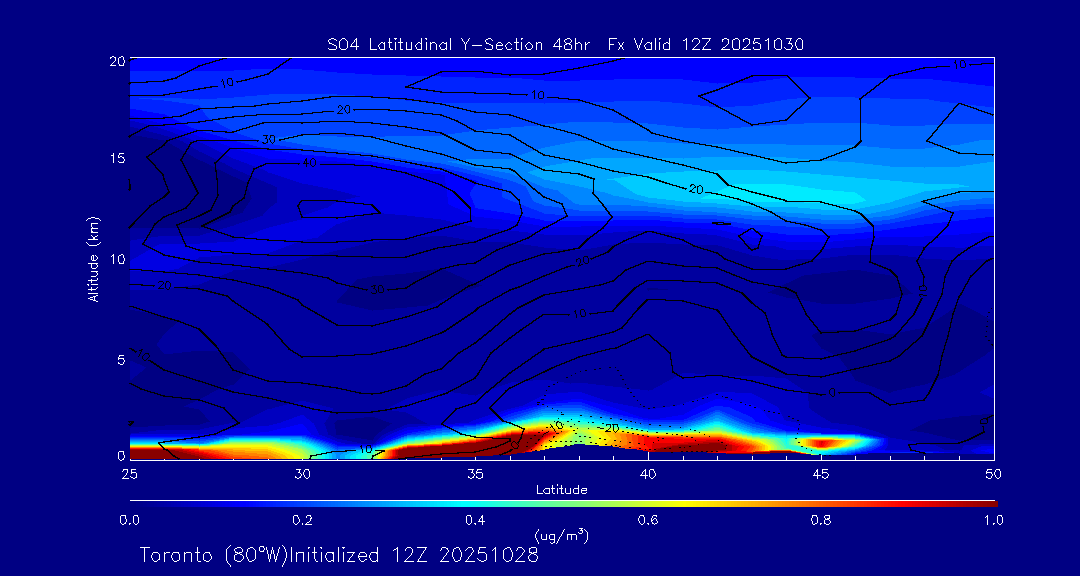Click the dotted contour label "-20"
This screenshot has height=576, width=1080.
[608, 428]
